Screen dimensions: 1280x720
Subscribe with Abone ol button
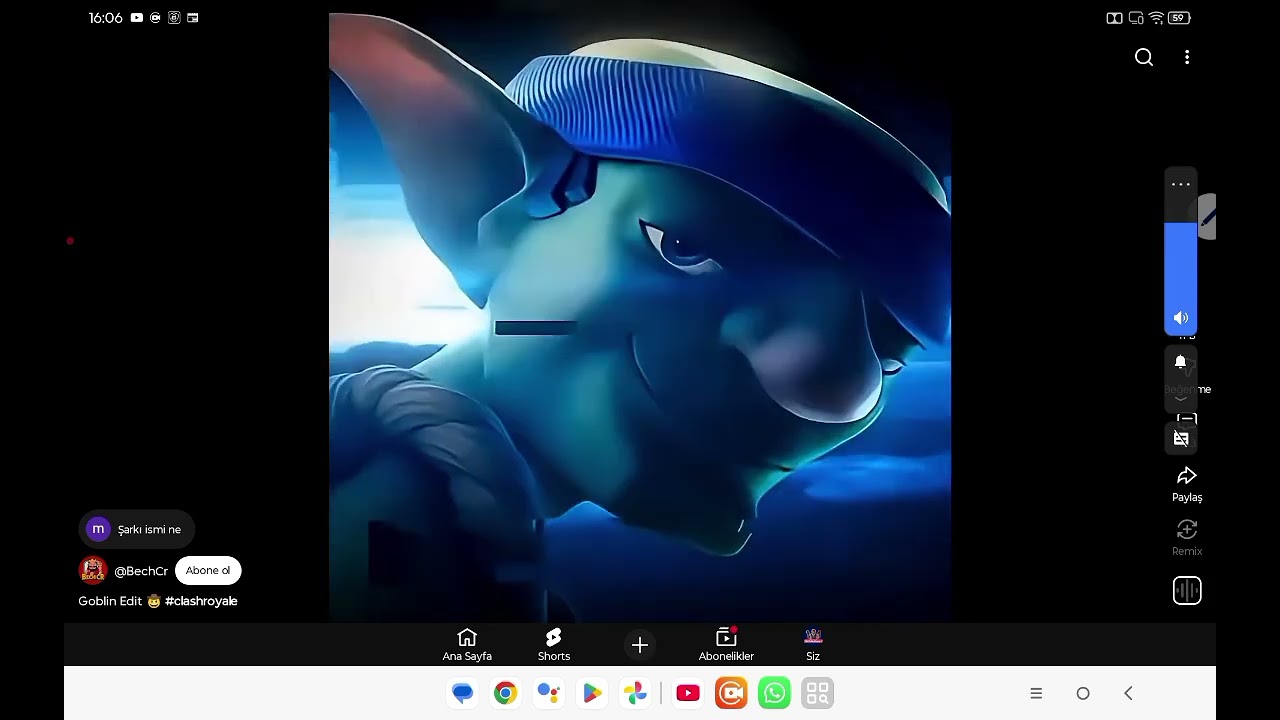click(208, 570)
